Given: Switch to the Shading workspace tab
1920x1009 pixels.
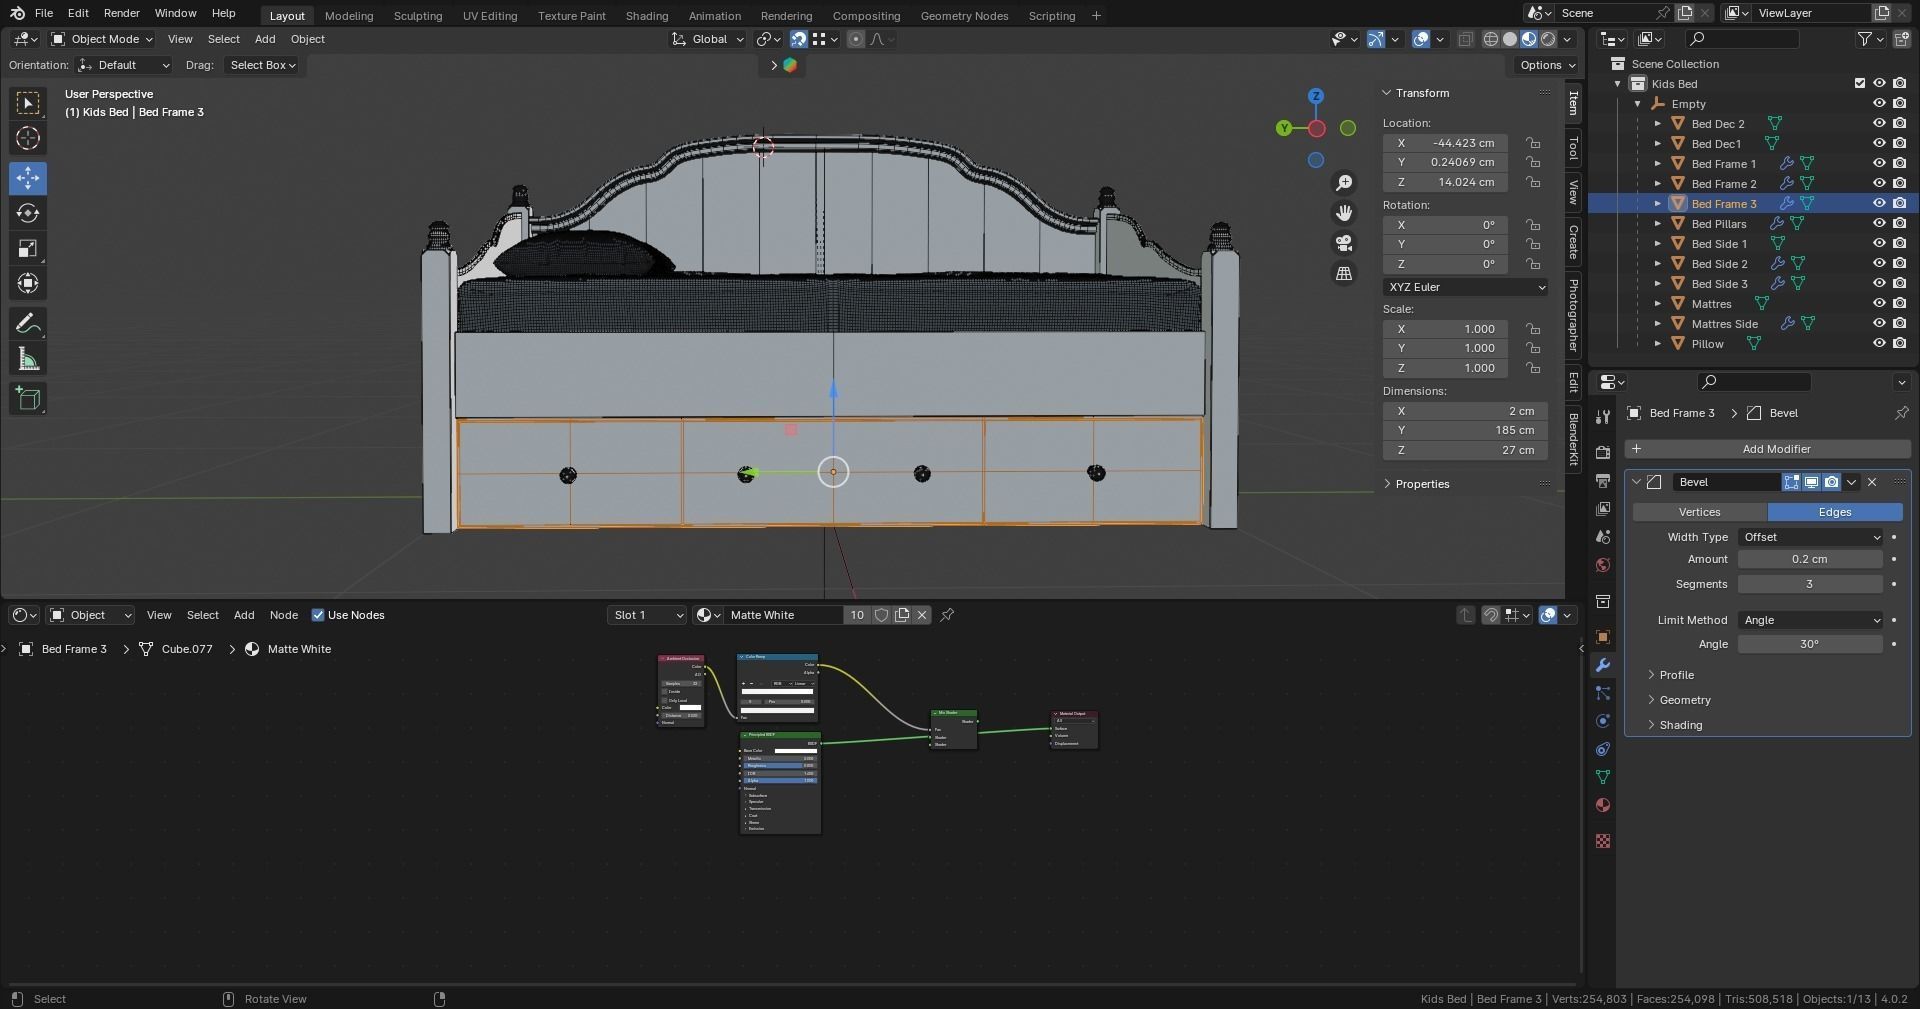Looking at the screenshot, I should [x=646, y=16].
